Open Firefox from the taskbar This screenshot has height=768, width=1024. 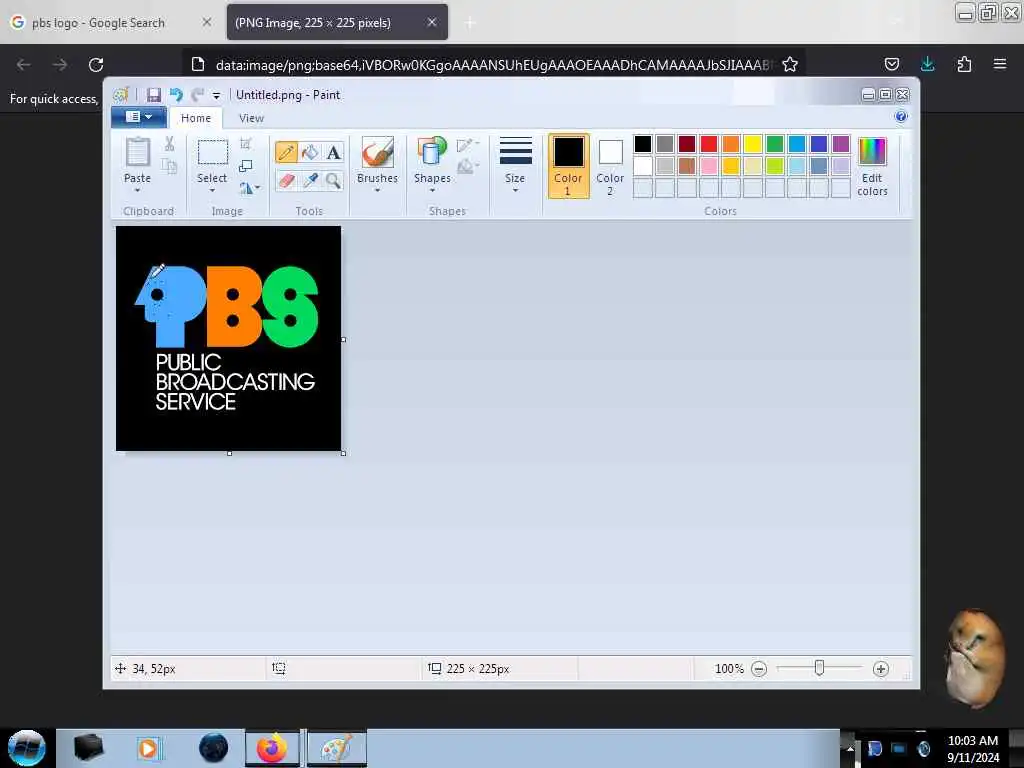pyautogui.click(x=272, y=748)
